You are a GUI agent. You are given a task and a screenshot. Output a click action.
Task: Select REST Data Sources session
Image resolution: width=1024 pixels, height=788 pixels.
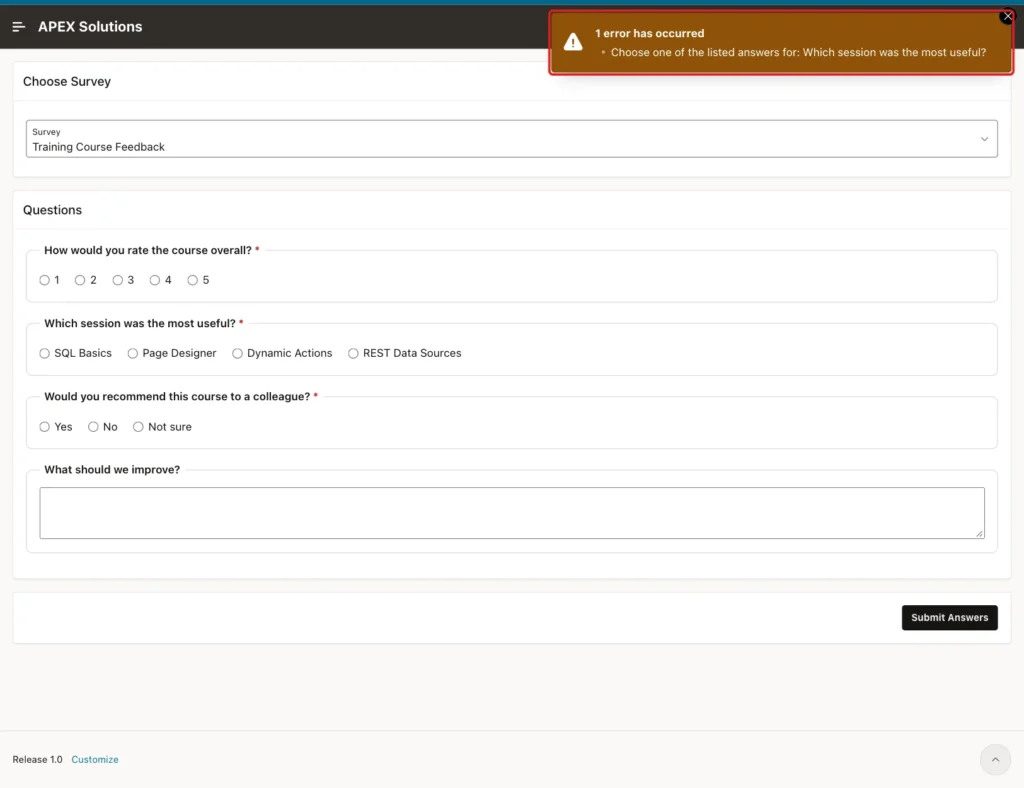pyautogui.click(x=353, y=353)
